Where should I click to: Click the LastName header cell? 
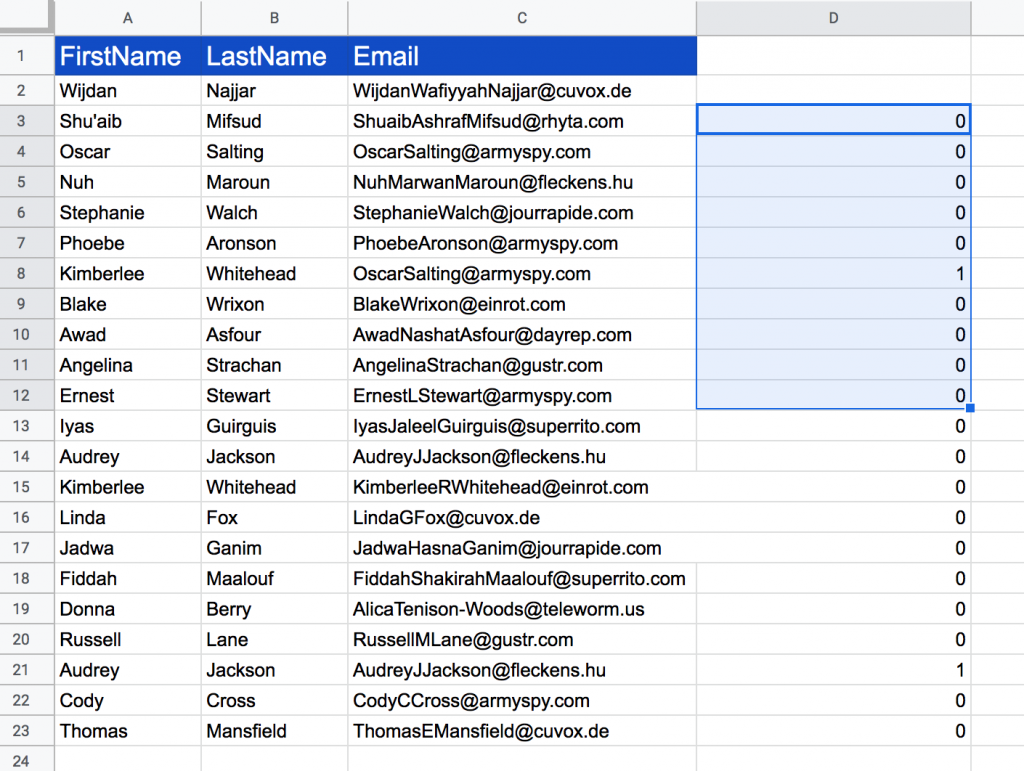[x=274, y=55]
